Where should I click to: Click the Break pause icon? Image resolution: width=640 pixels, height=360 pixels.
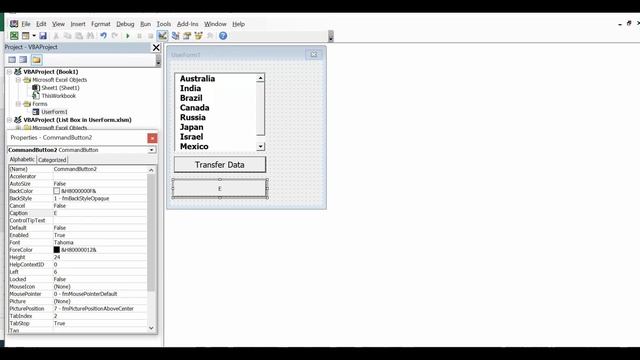pos(139,36)
